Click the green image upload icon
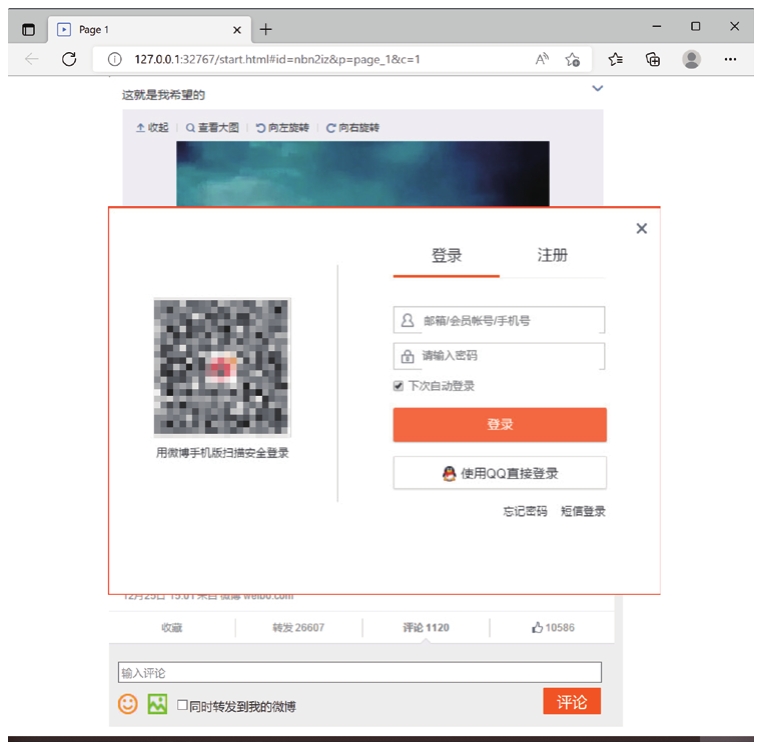 click(157, 704)
